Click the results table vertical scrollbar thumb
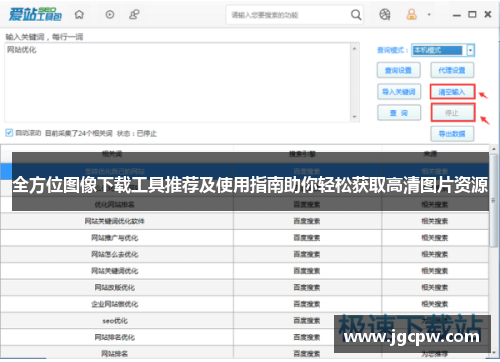Screen dimensions: 500x362 (x=494, y=200)
